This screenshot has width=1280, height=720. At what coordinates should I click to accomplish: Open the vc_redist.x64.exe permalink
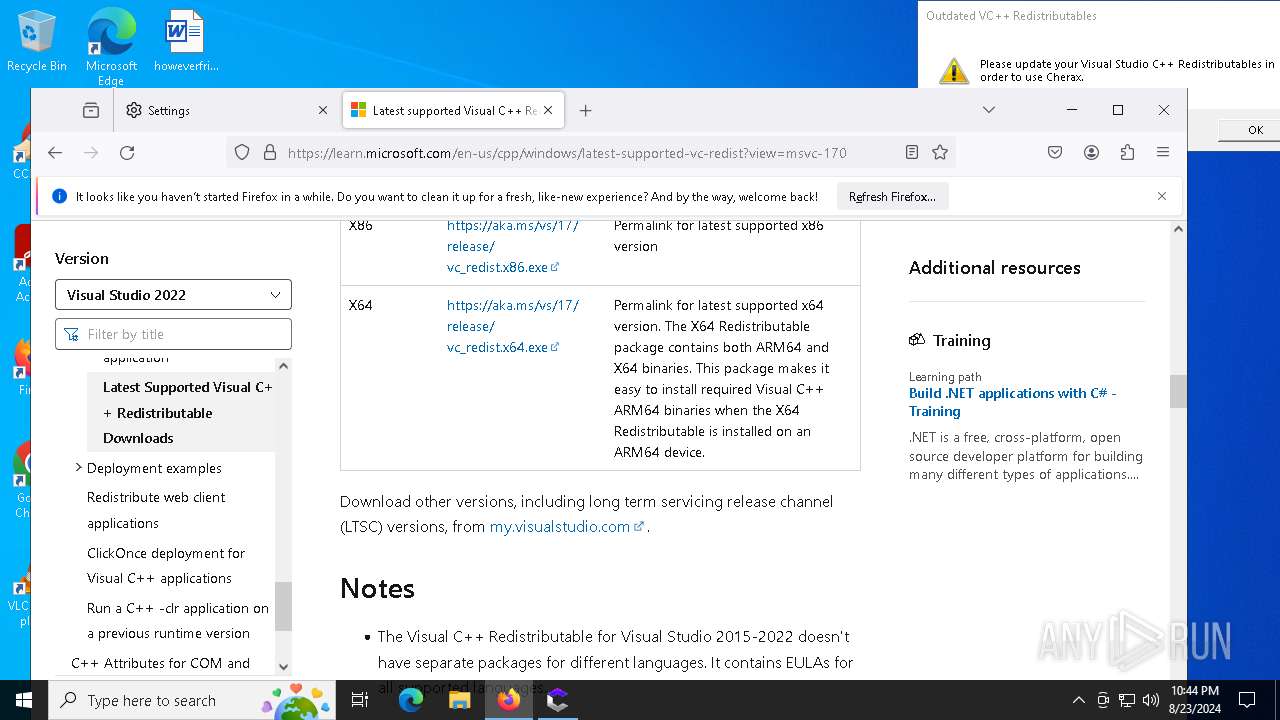click(x=512, y=326)
